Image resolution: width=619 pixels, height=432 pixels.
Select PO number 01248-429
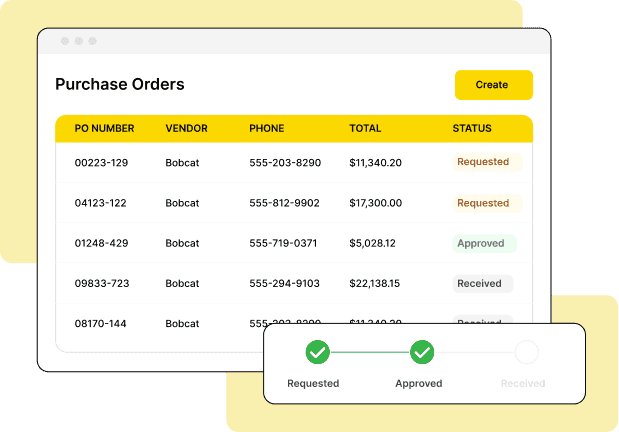tap(101, 243)
